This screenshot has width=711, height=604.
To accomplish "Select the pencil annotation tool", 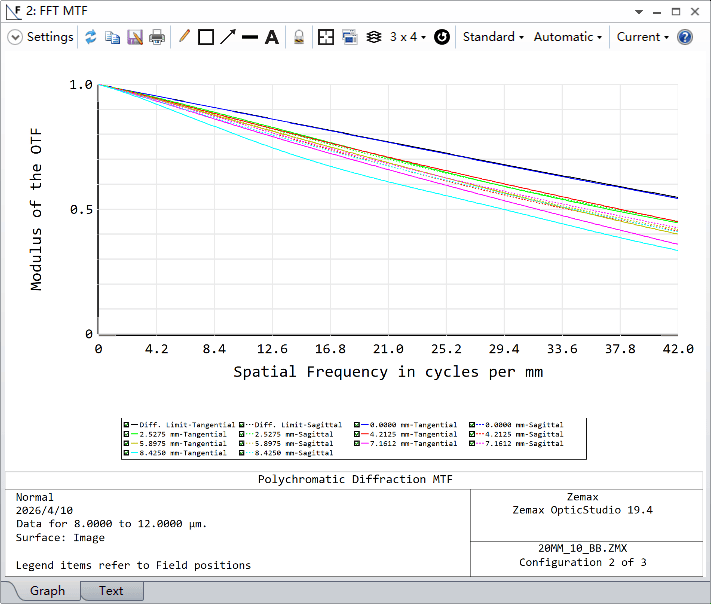I will tap(183, 37).
